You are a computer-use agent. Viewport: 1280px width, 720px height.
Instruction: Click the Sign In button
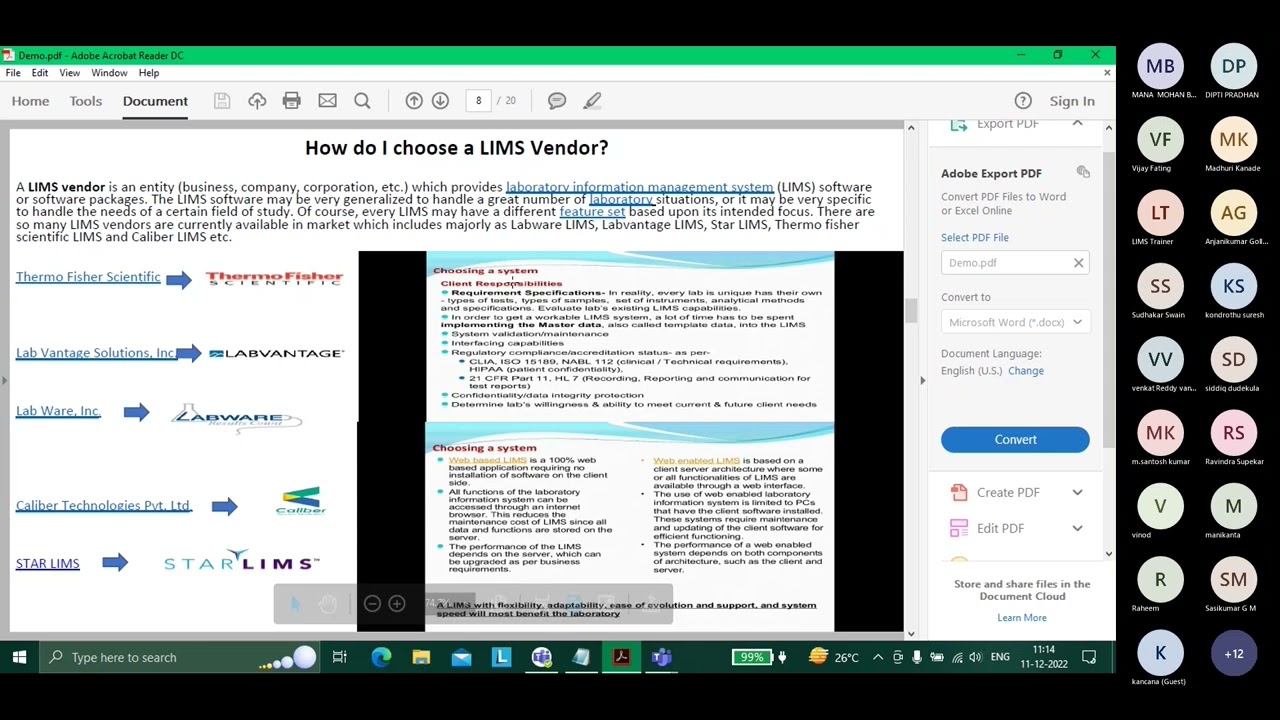coord(1072,101)
